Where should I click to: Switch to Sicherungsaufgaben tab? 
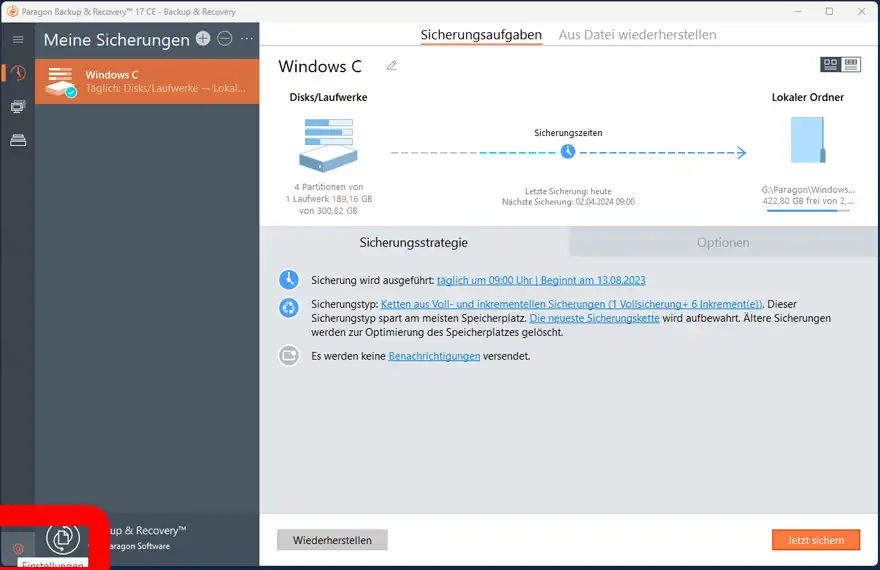(481, 35)
